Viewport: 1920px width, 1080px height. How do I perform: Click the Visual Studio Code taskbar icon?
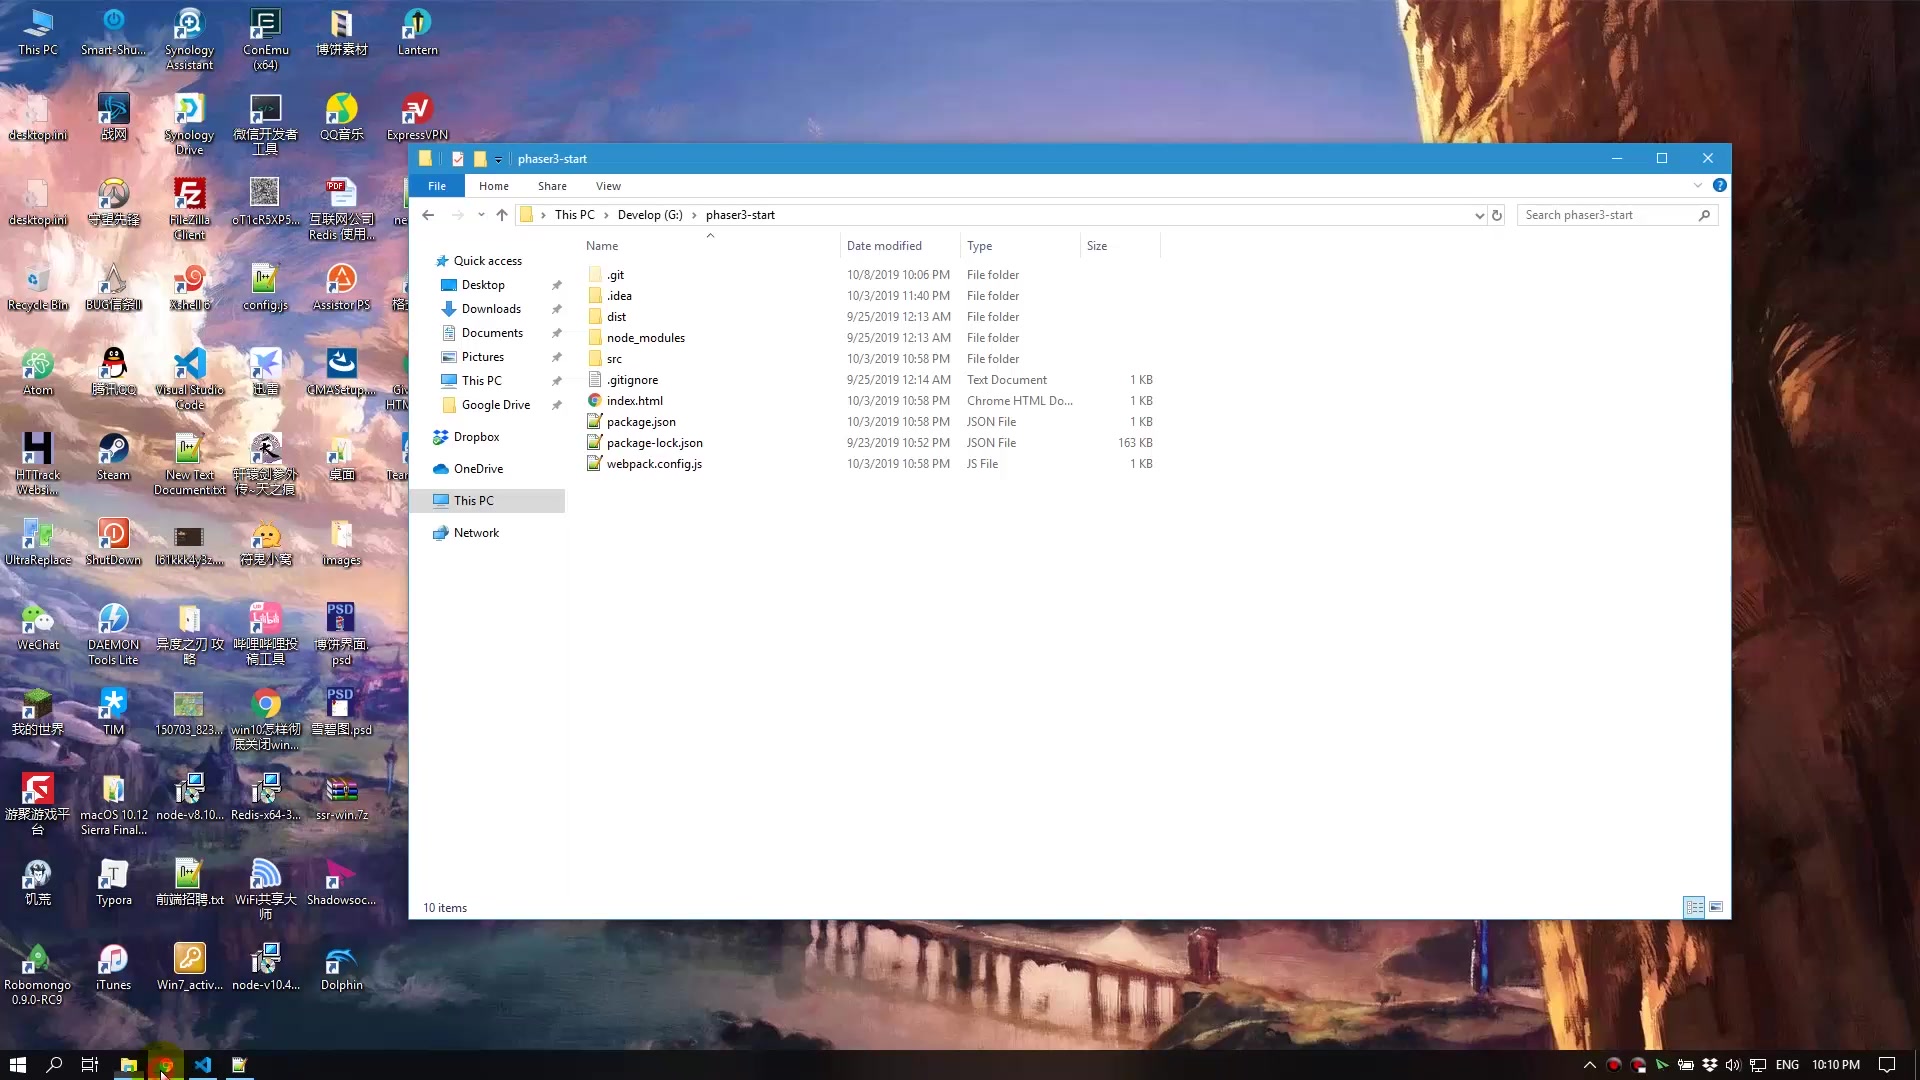[203, 1065]
